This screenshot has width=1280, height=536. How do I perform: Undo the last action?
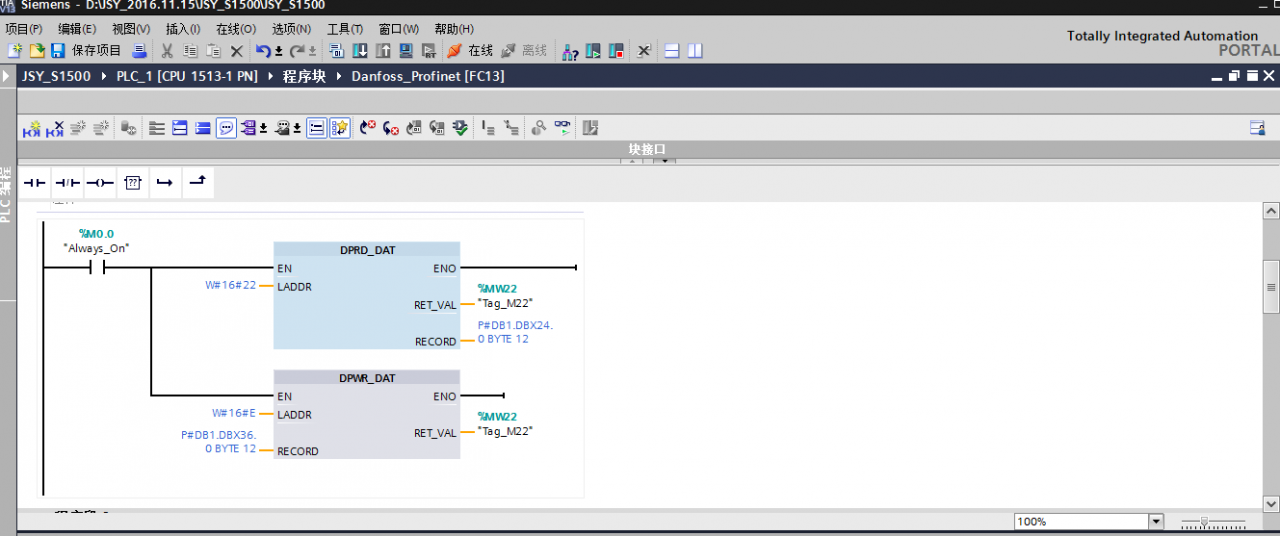tap(263, 50)
